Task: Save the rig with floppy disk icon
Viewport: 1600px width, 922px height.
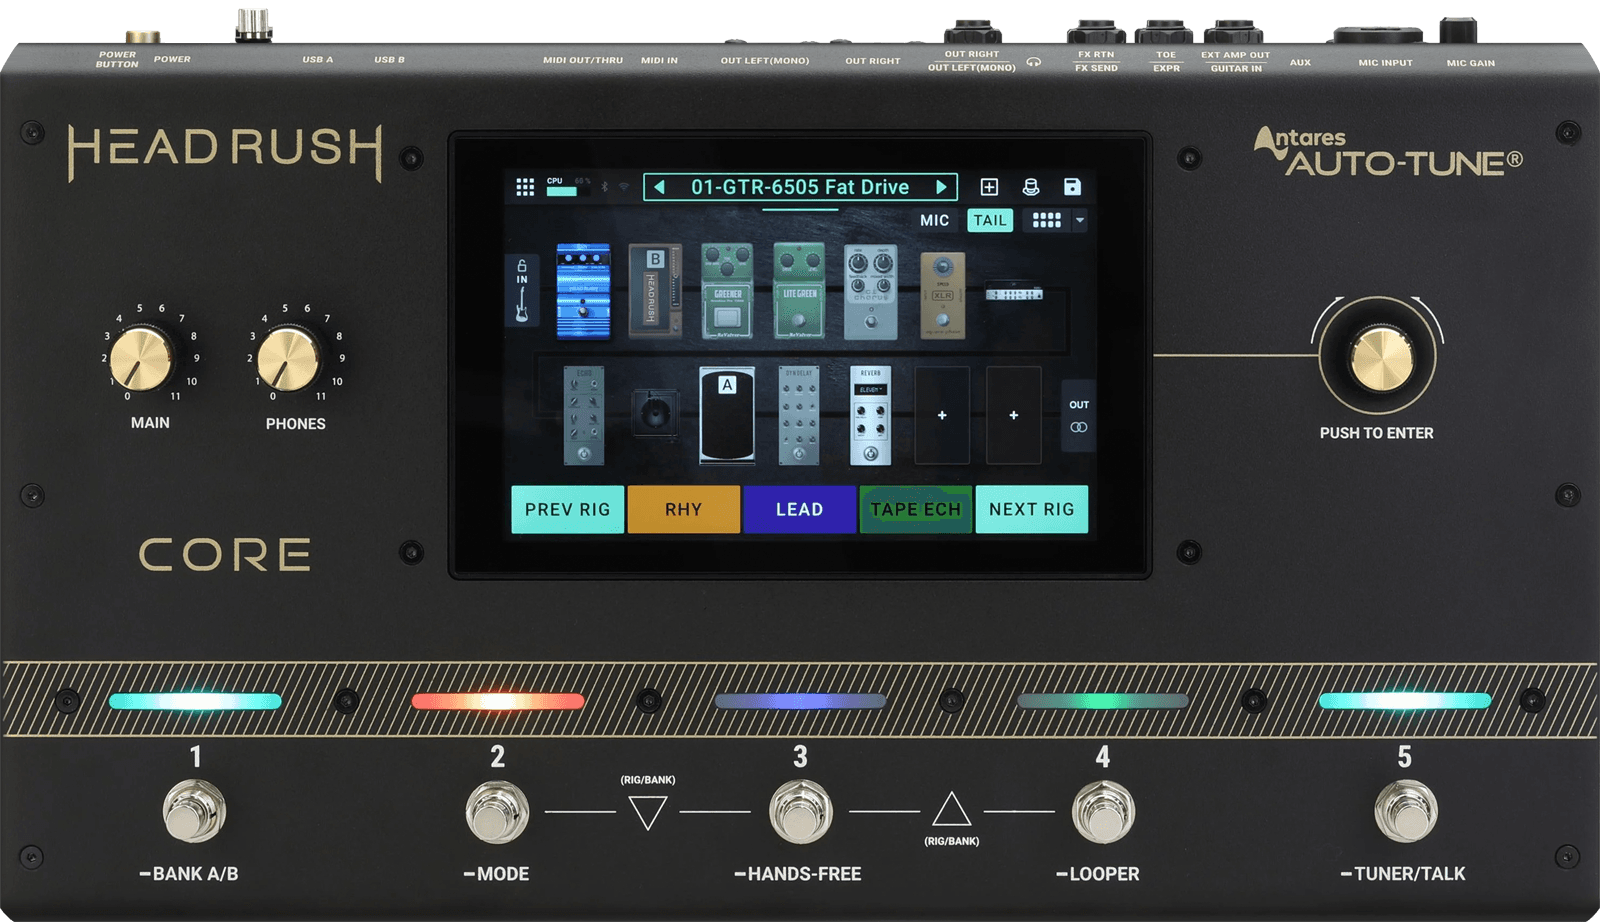Action: coord(1072,187)
